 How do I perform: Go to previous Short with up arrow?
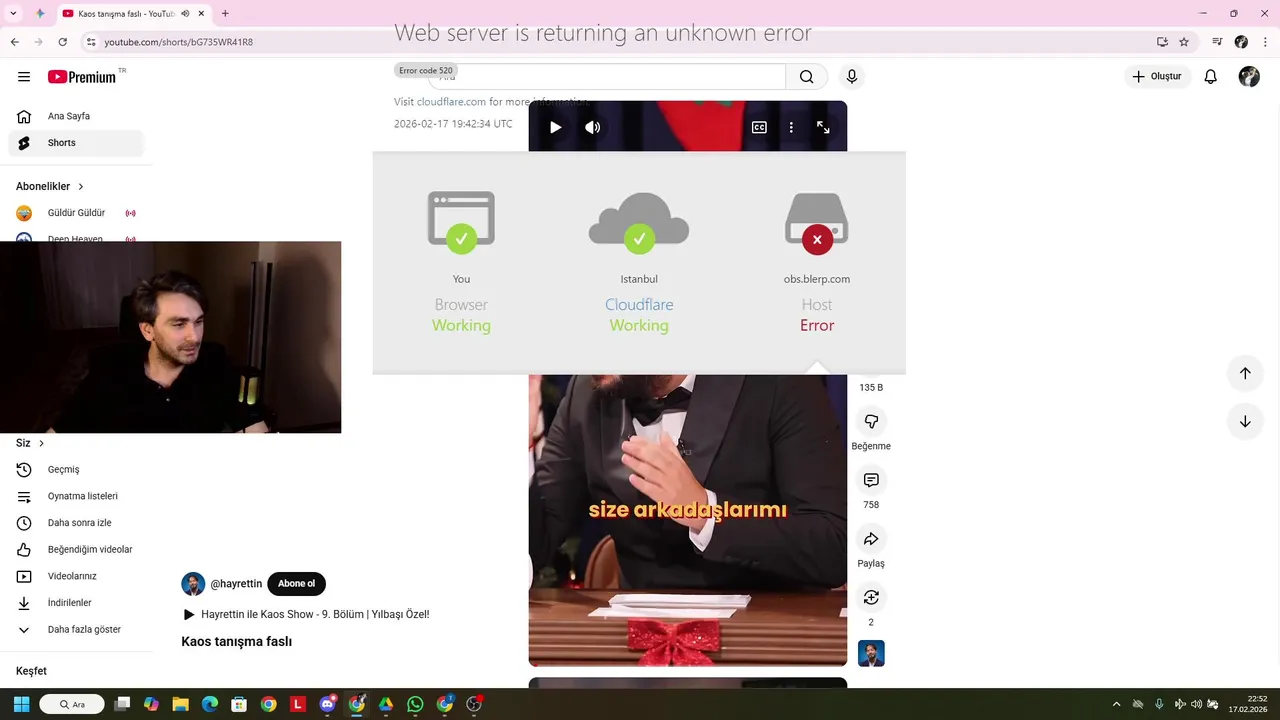pos(1245,373)
